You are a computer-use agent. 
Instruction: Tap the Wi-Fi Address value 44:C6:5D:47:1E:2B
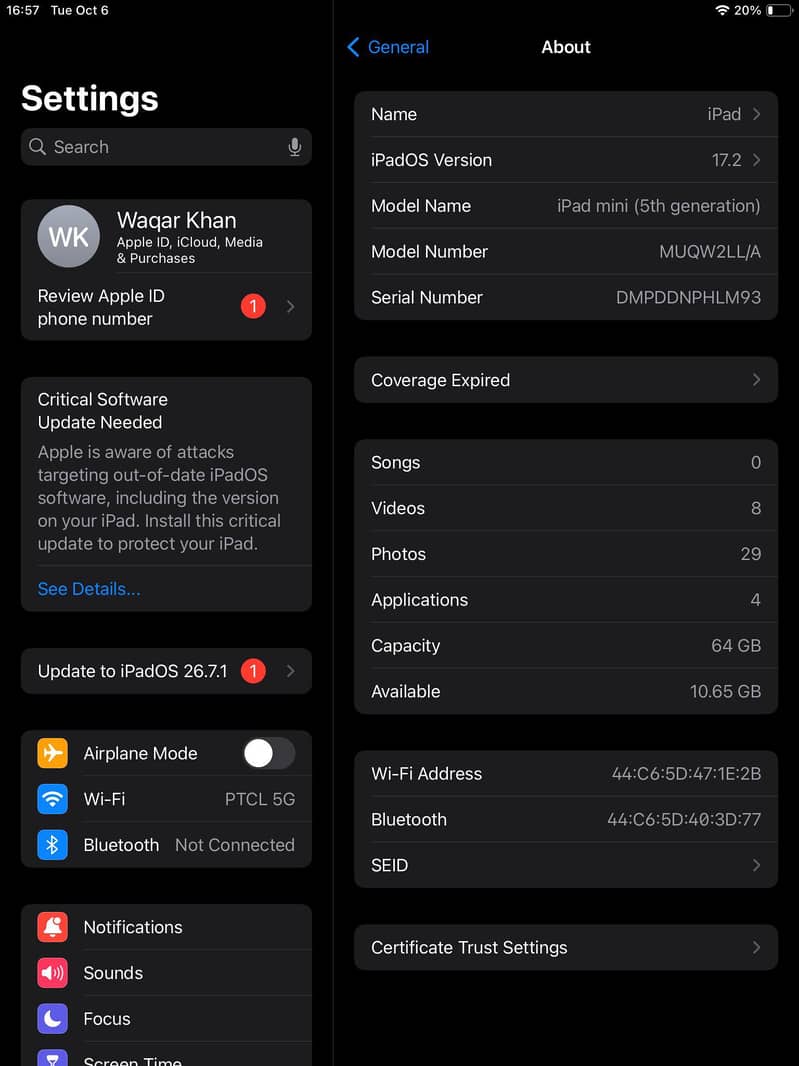click(686, 774)
